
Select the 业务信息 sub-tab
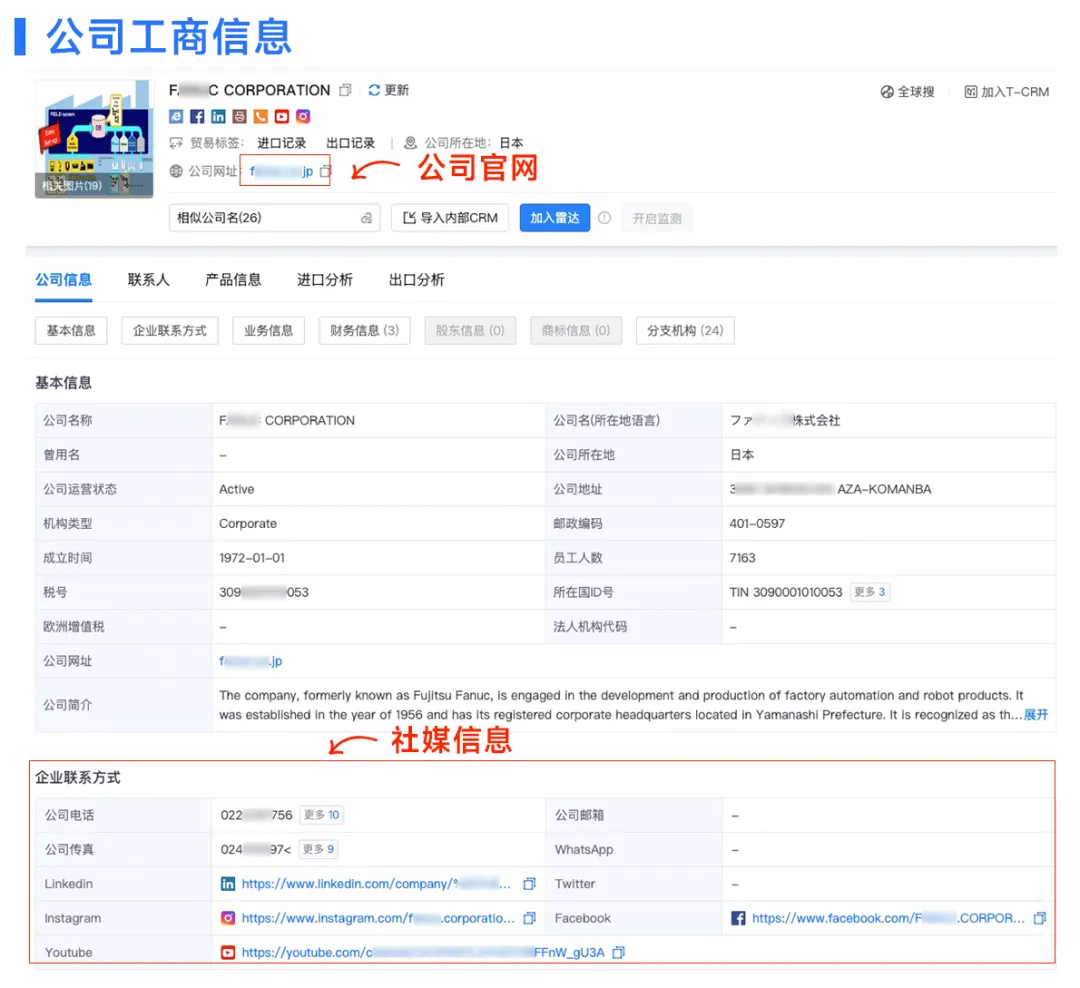(x=269, y=331)
